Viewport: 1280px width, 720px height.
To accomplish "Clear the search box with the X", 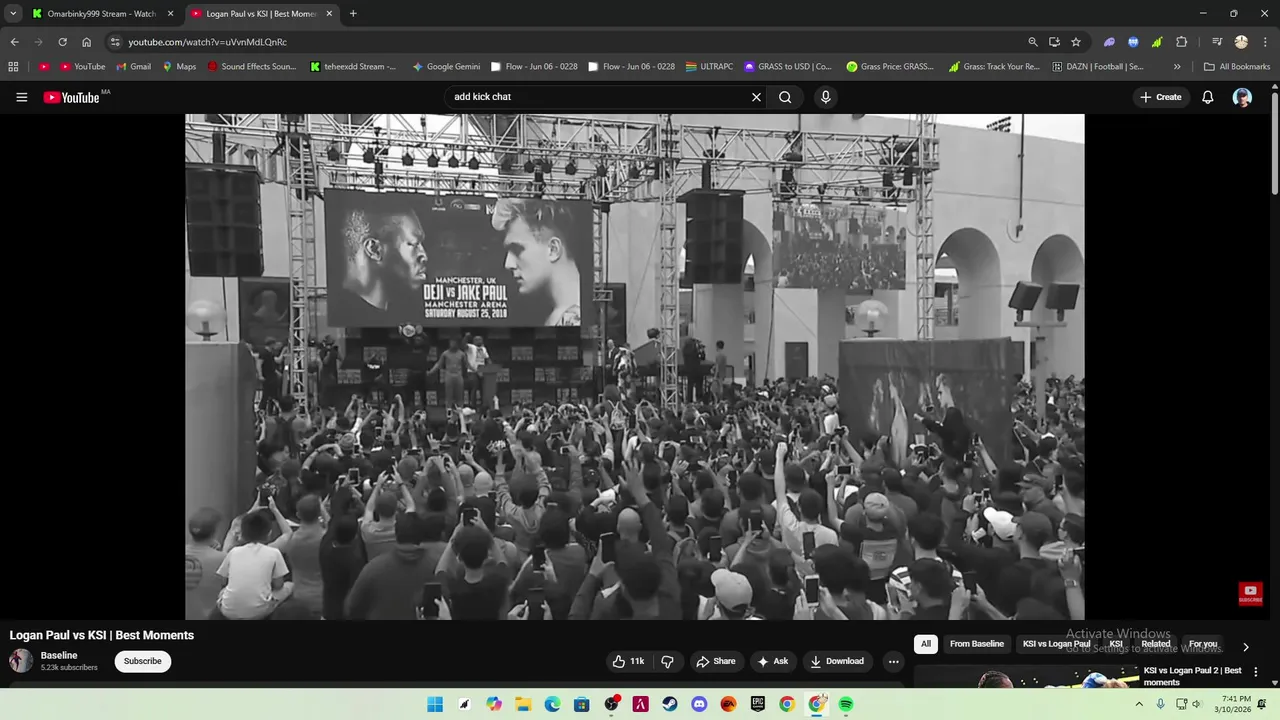I will coord(756,97).
